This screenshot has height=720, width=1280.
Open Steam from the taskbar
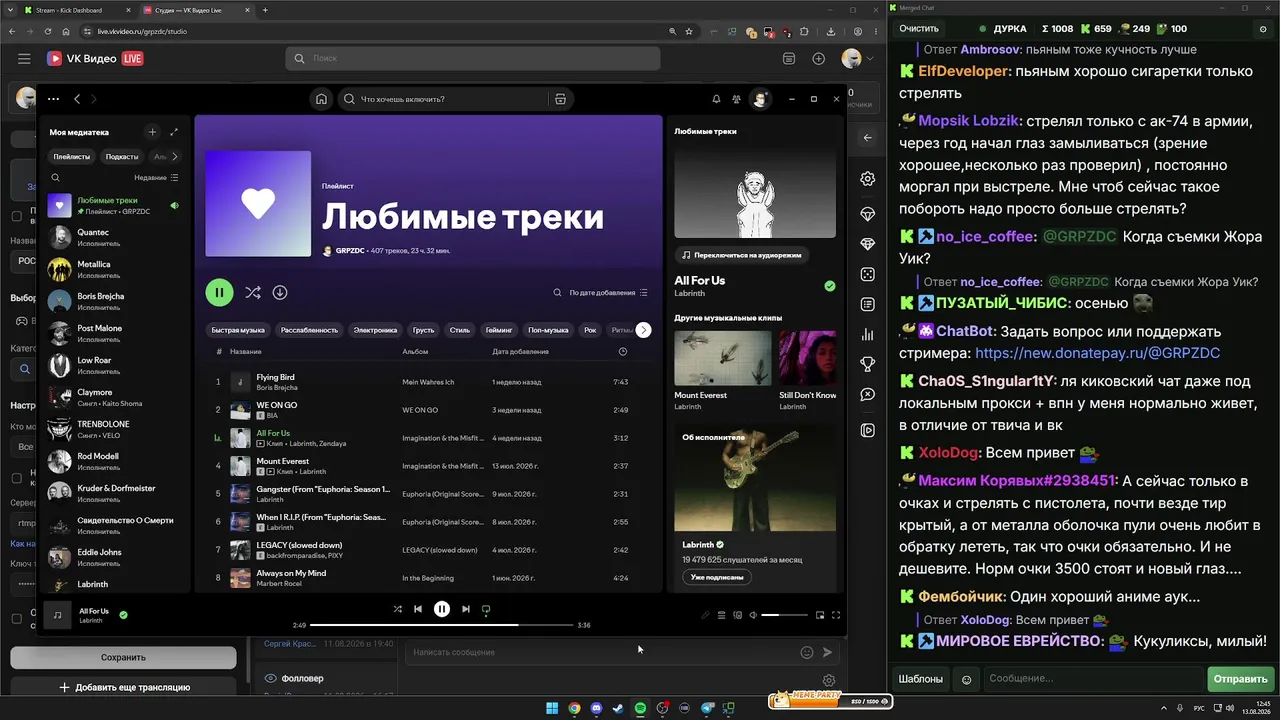coord(619,708)
